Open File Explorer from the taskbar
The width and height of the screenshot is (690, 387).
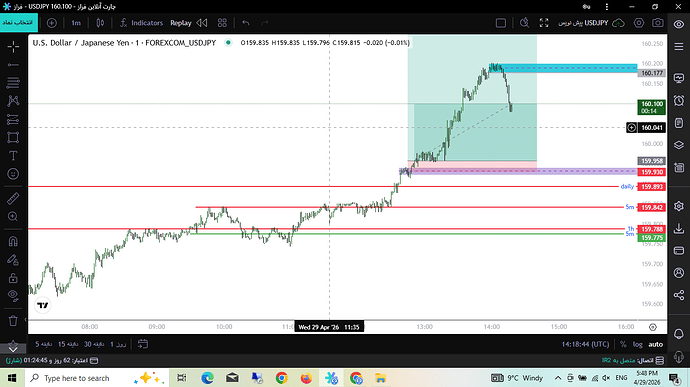click(380, 378)
